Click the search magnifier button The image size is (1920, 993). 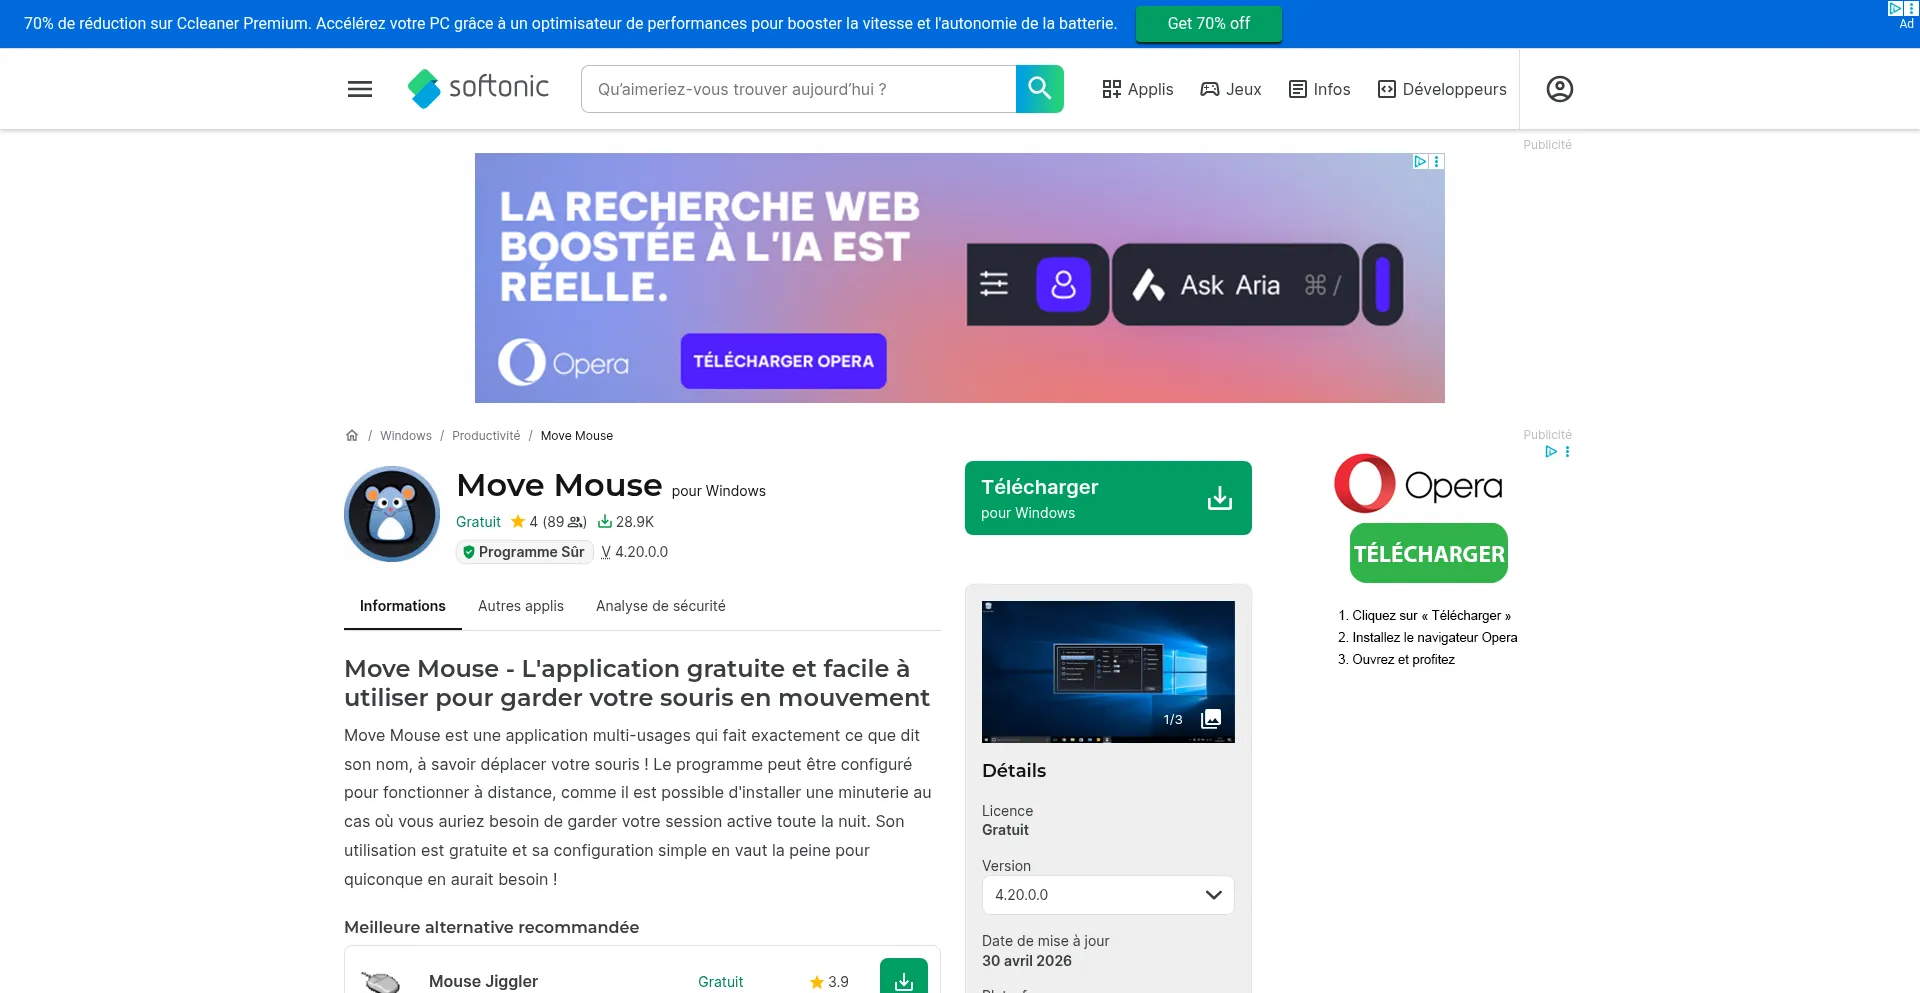point(1040,89)
